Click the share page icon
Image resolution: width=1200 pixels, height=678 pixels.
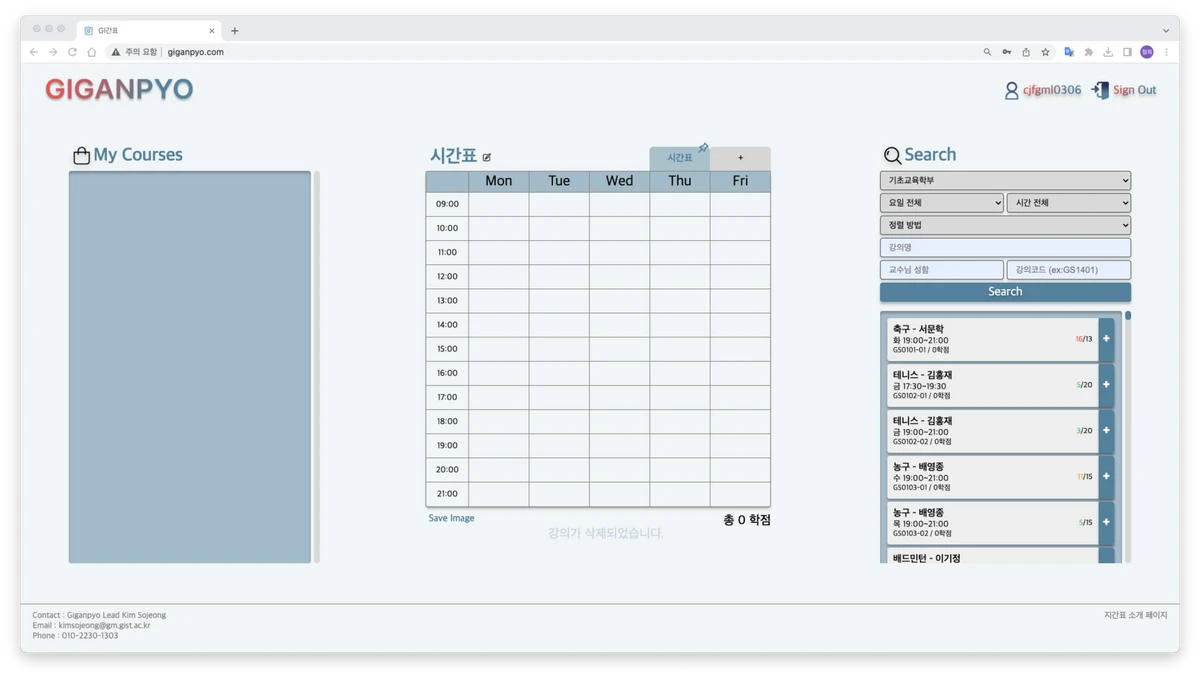[1026, 52]
